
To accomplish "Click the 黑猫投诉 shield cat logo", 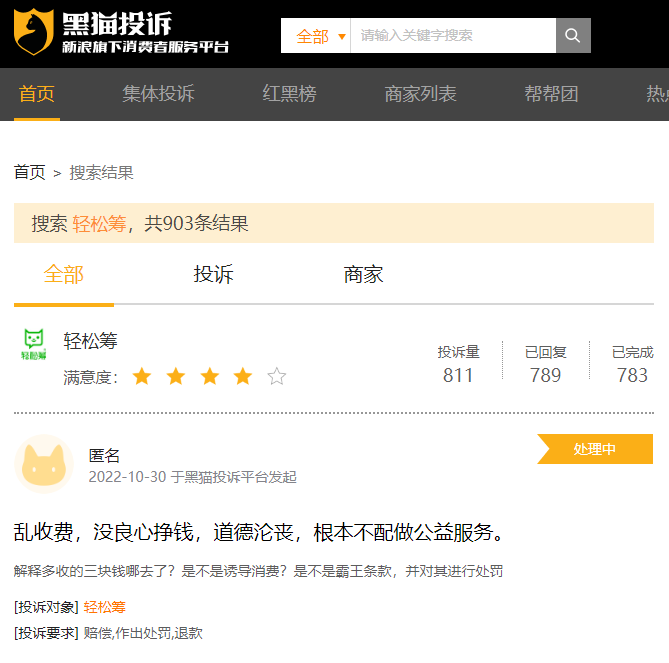I will (34, 32).
